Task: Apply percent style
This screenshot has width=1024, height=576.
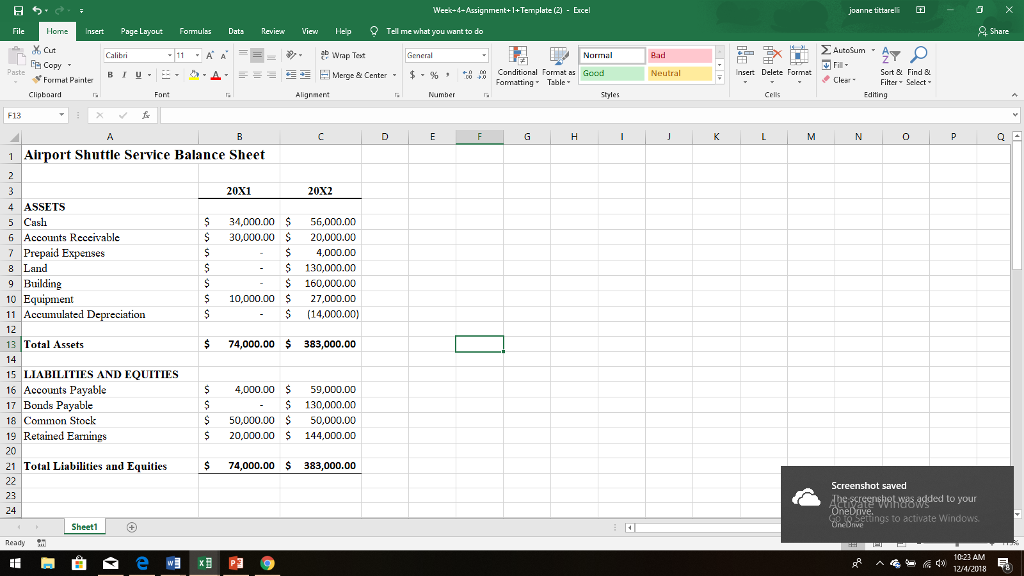Action: point(434,75)
